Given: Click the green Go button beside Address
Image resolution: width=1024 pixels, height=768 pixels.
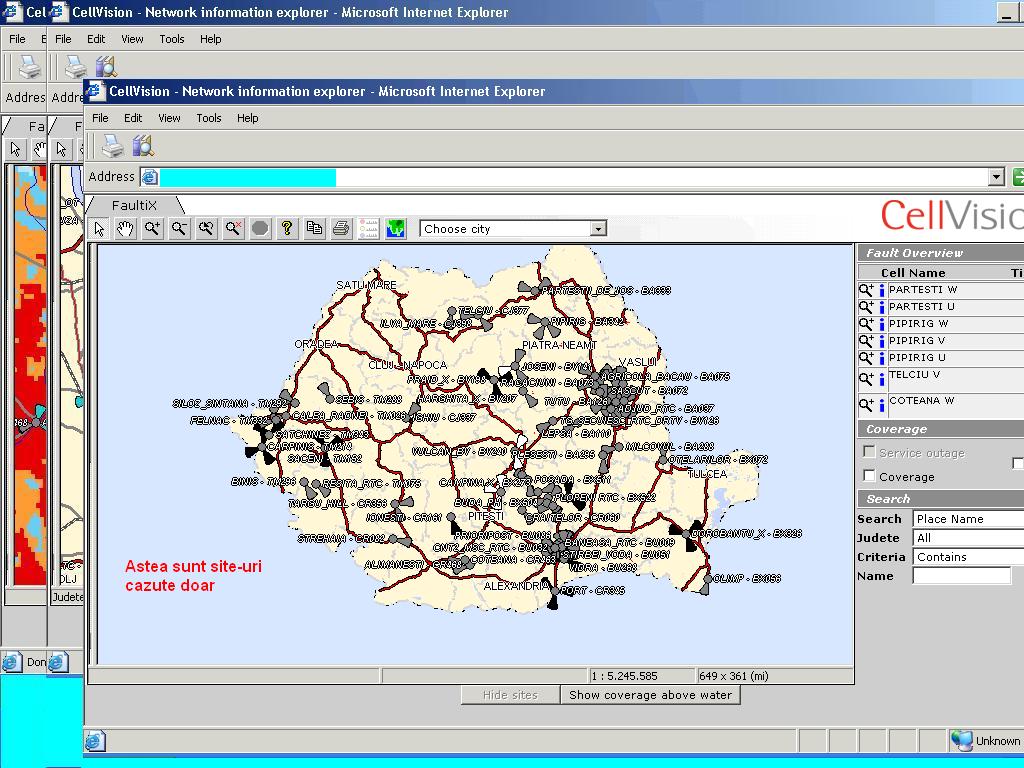Looking at the screenshot, I should [x=1017, y=176].
